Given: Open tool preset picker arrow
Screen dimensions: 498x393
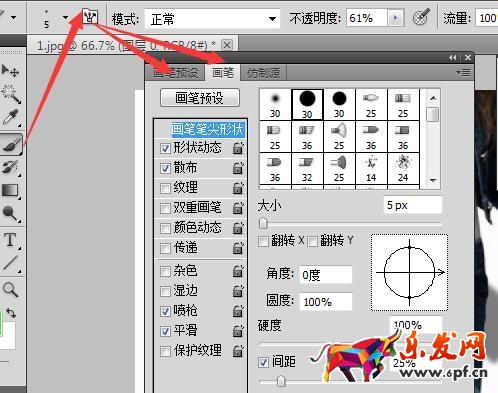Looking at the screenshot, I should 14,17.
